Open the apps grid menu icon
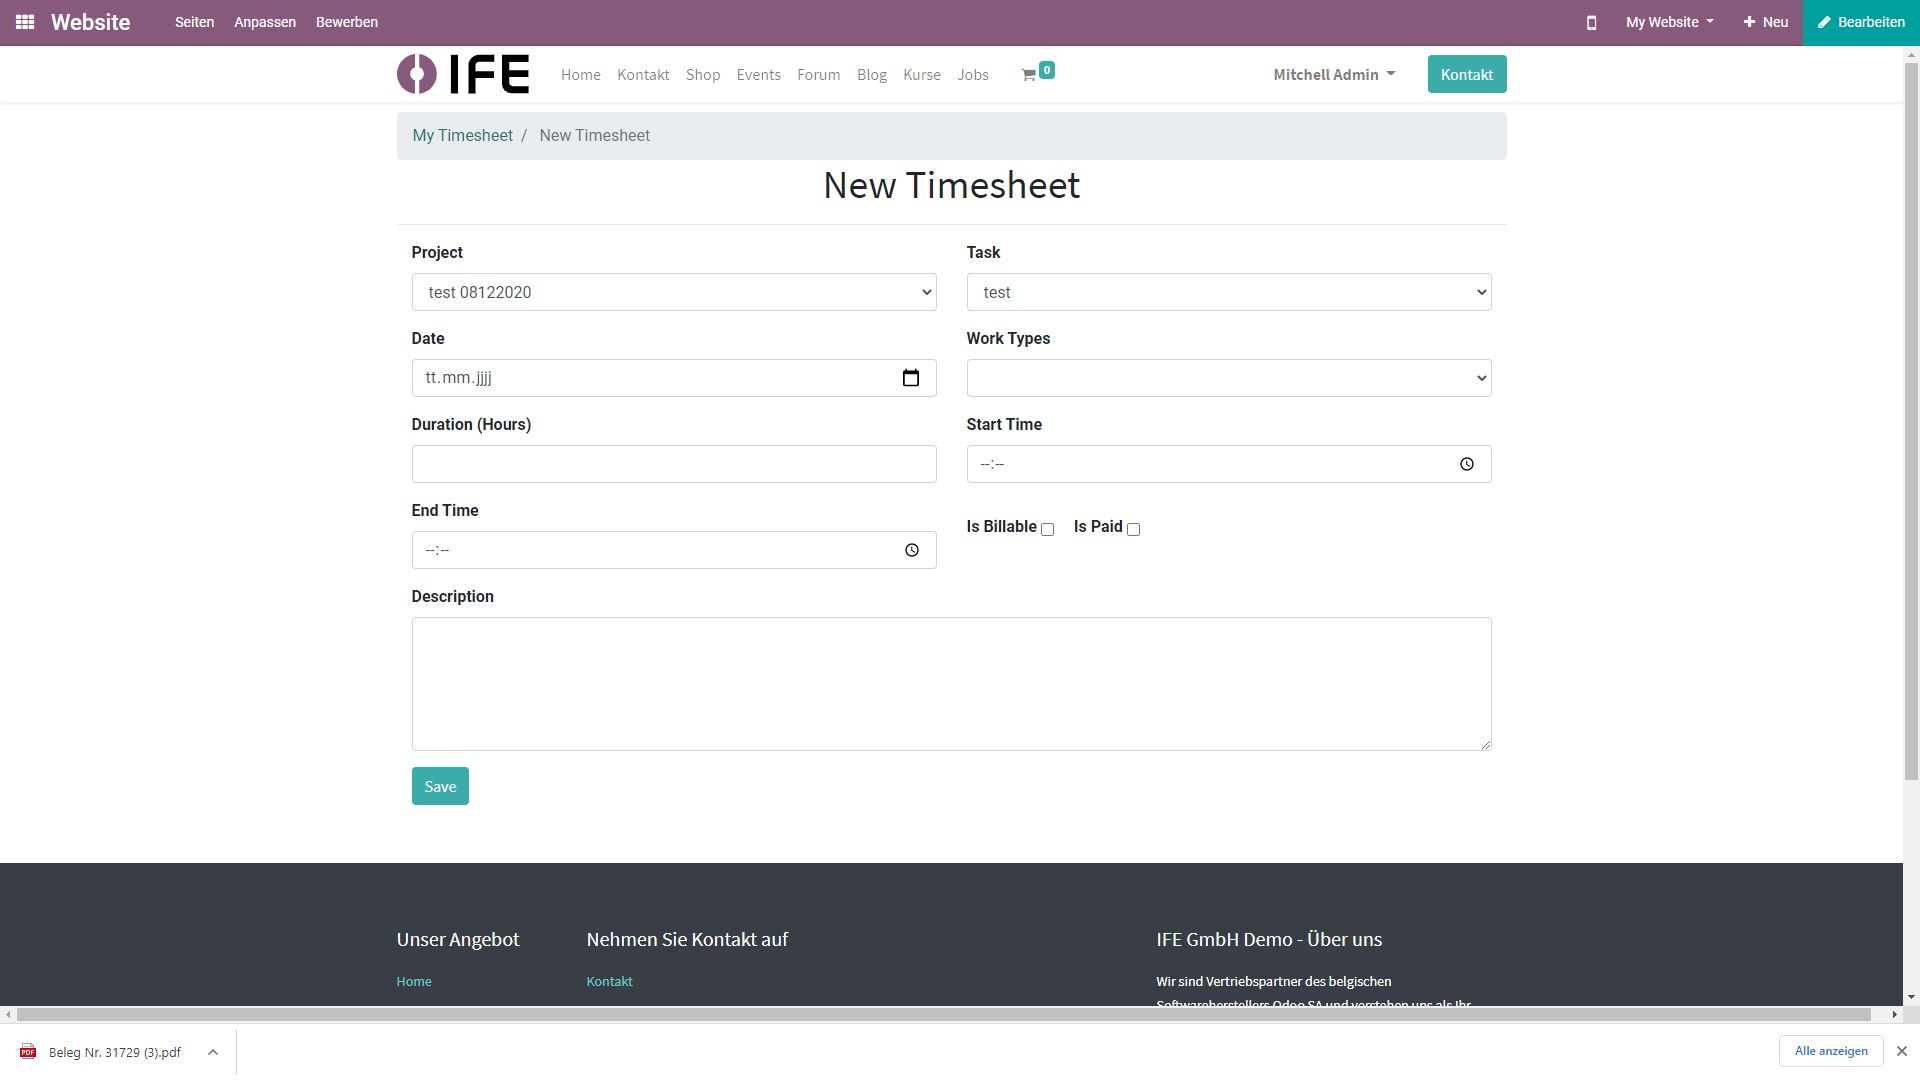 click(25, 22)
